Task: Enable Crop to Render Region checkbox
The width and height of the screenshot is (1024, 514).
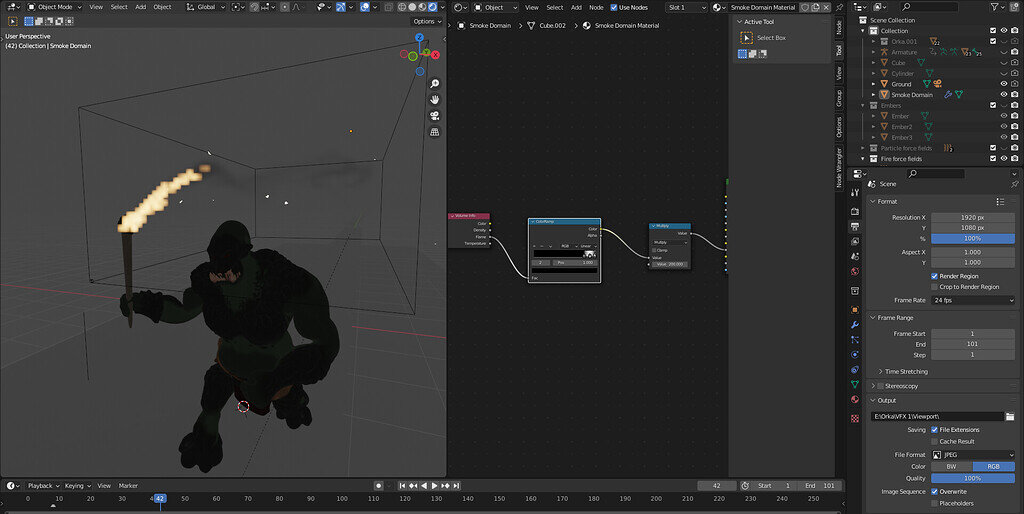Action: coord(935,287)
